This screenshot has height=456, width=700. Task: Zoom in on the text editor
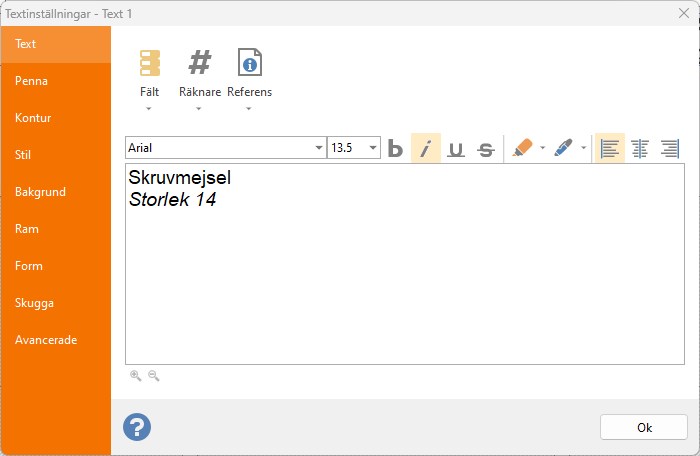(x=136, y=376)
